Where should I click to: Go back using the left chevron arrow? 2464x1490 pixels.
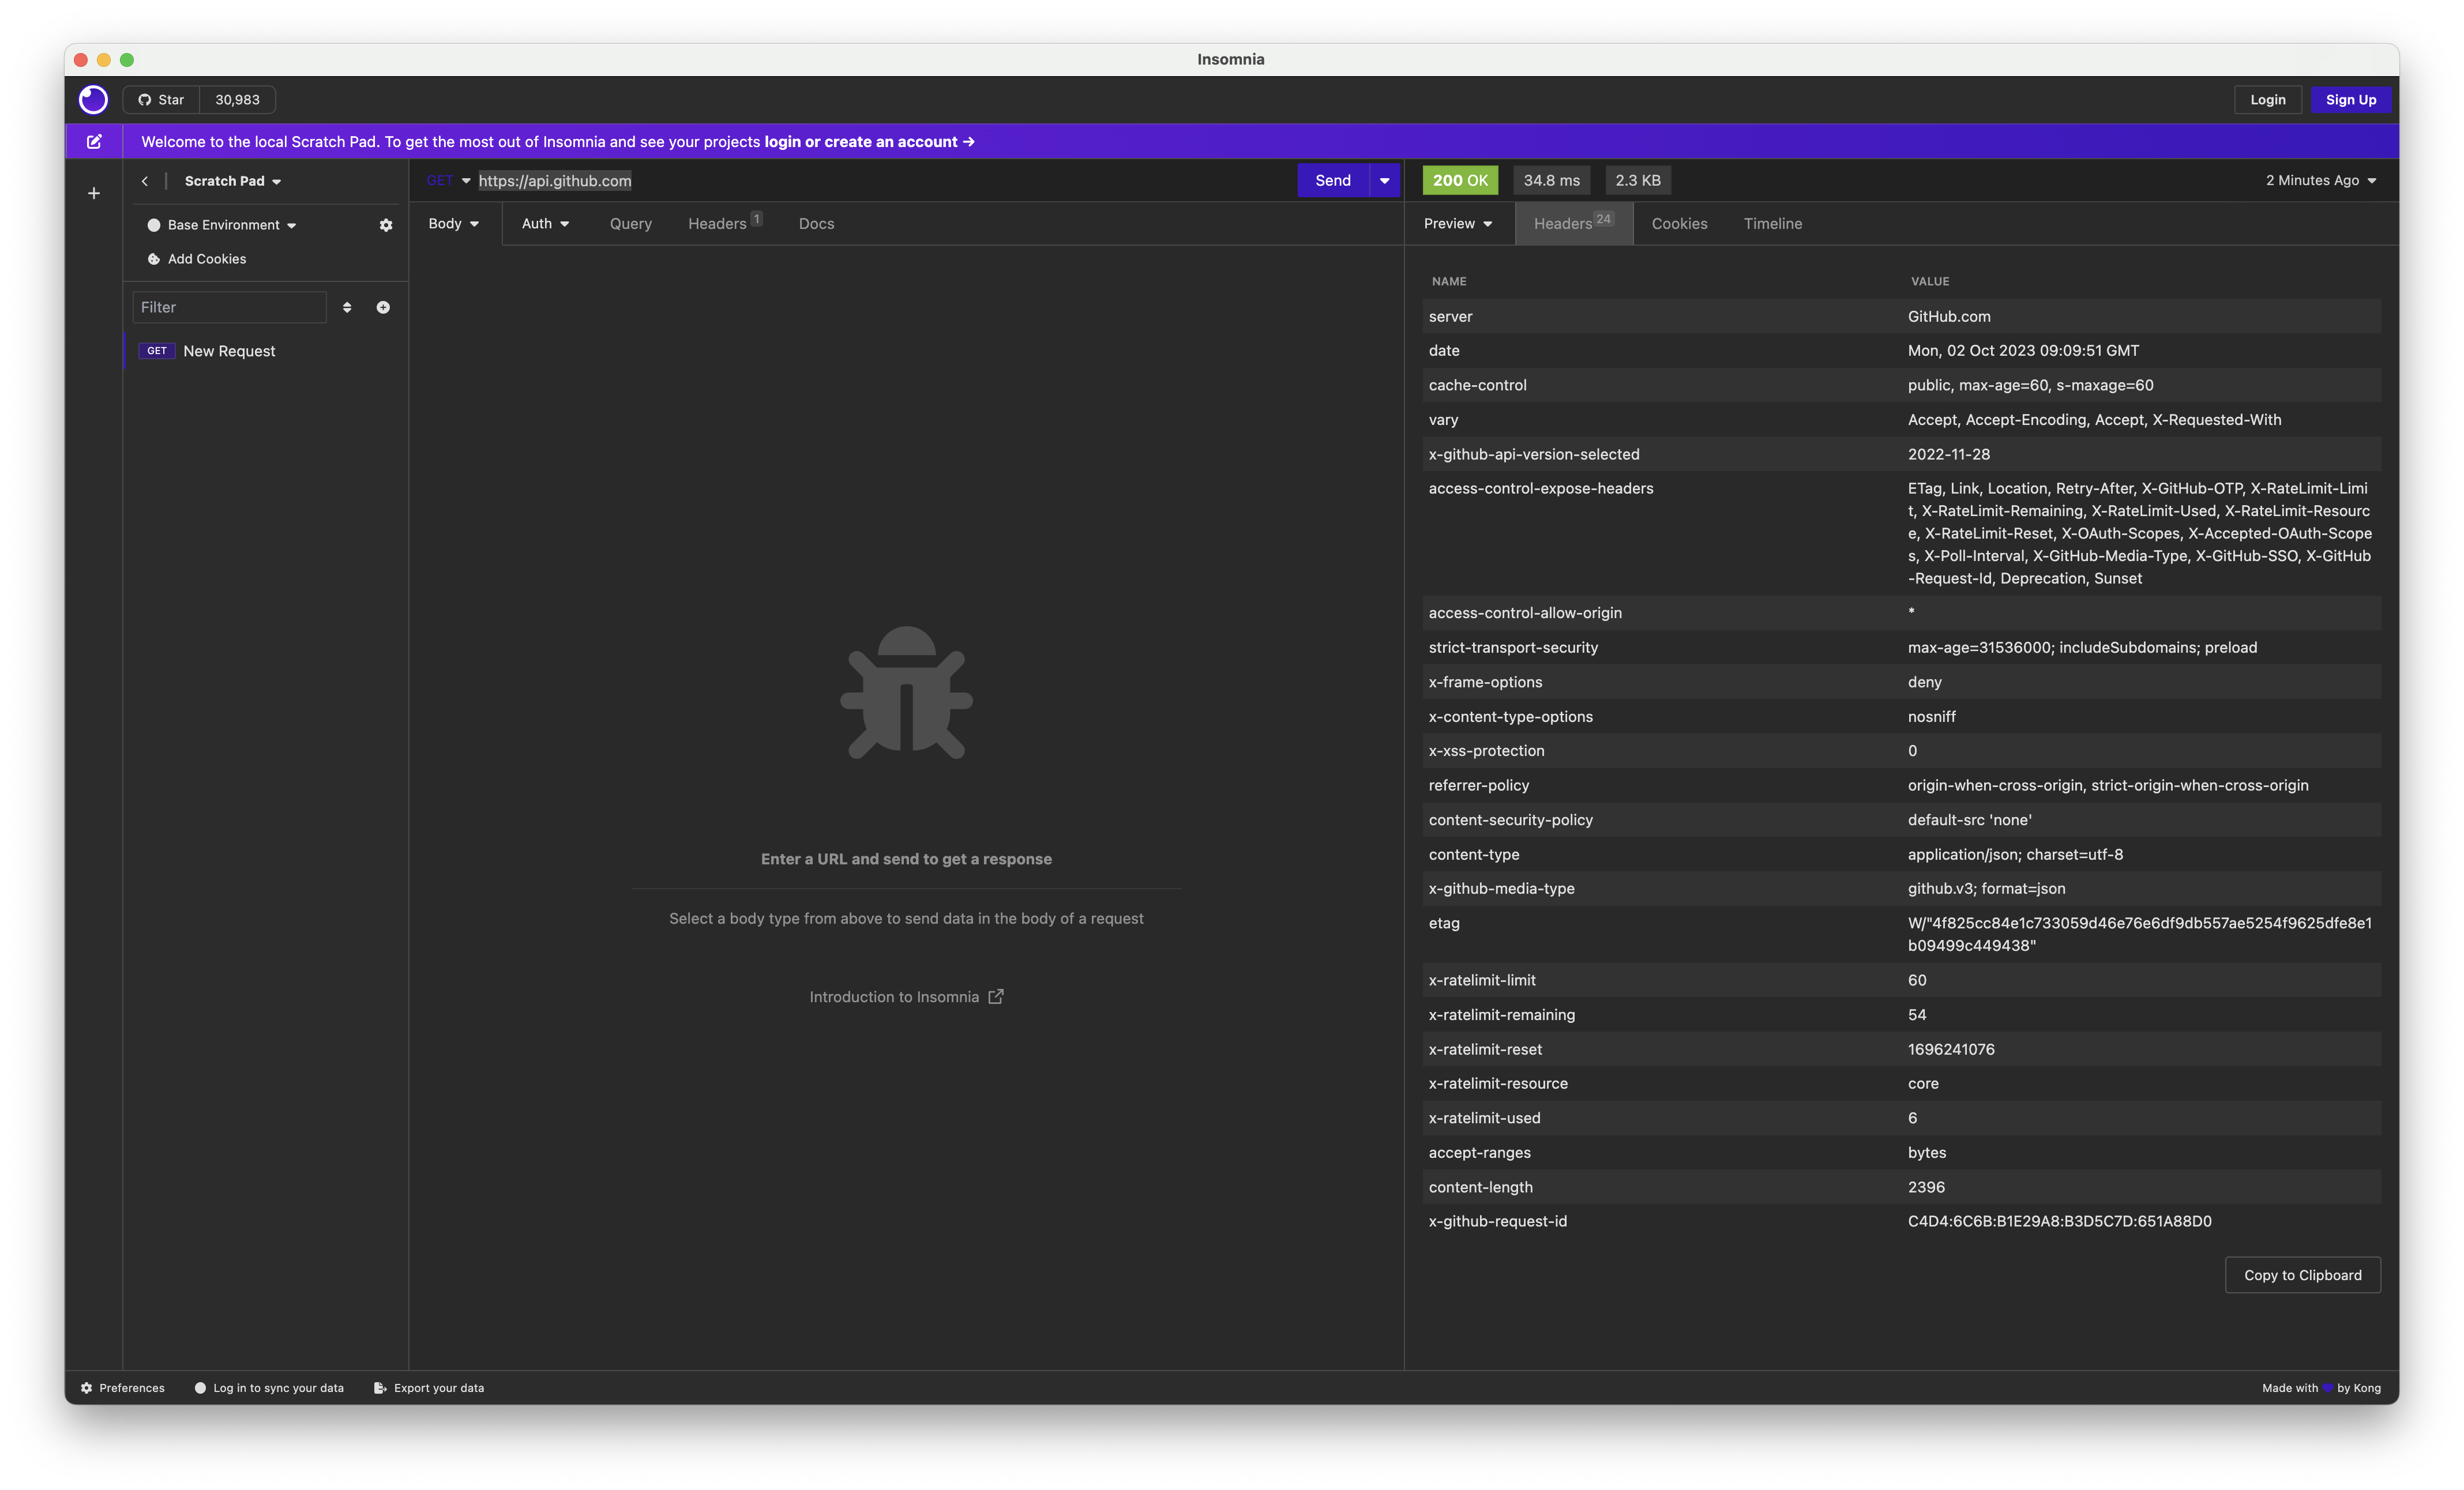(145, 181)
